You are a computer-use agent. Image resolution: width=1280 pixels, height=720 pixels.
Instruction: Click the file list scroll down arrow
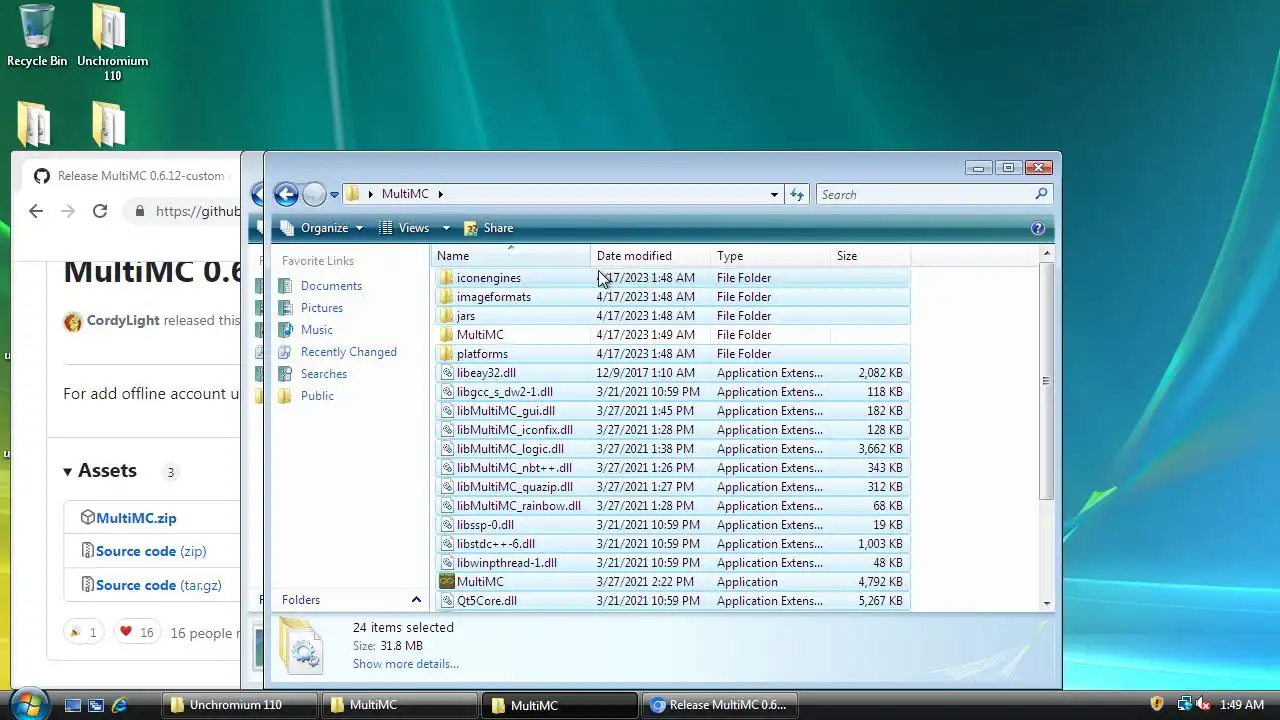pyautogui.click(x=1047, y=603)
